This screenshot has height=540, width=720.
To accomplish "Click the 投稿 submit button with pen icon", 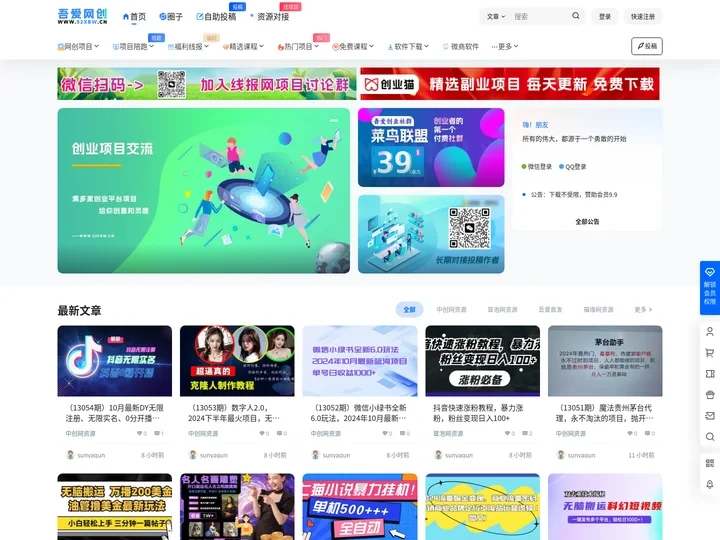I will (x=647, y=46).
